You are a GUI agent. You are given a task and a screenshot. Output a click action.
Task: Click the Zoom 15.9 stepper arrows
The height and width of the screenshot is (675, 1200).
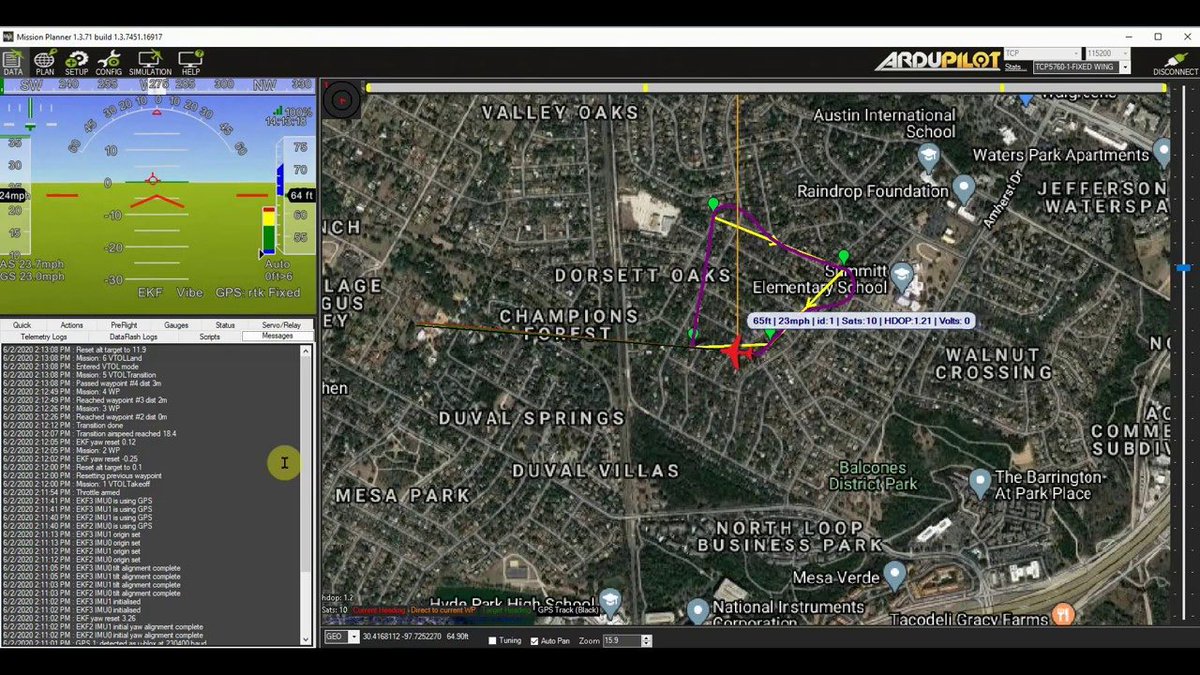pos(646,640)
